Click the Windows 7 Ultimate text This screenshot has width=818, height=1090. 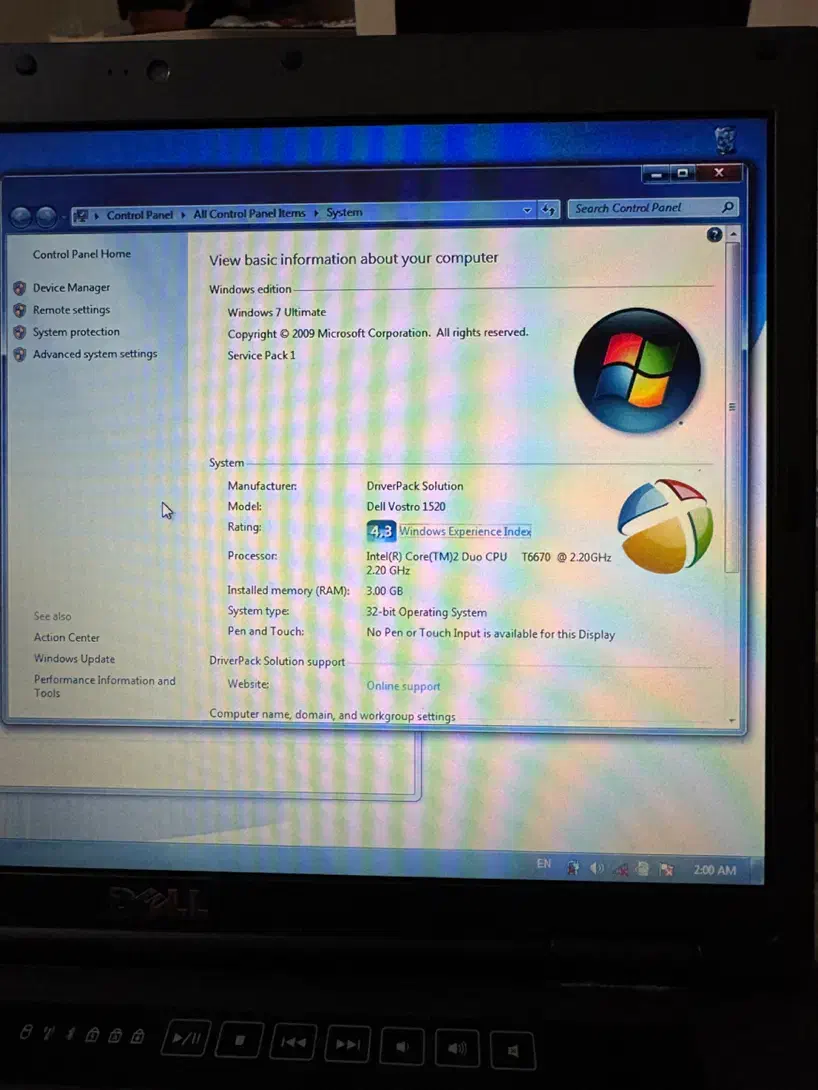277,312
